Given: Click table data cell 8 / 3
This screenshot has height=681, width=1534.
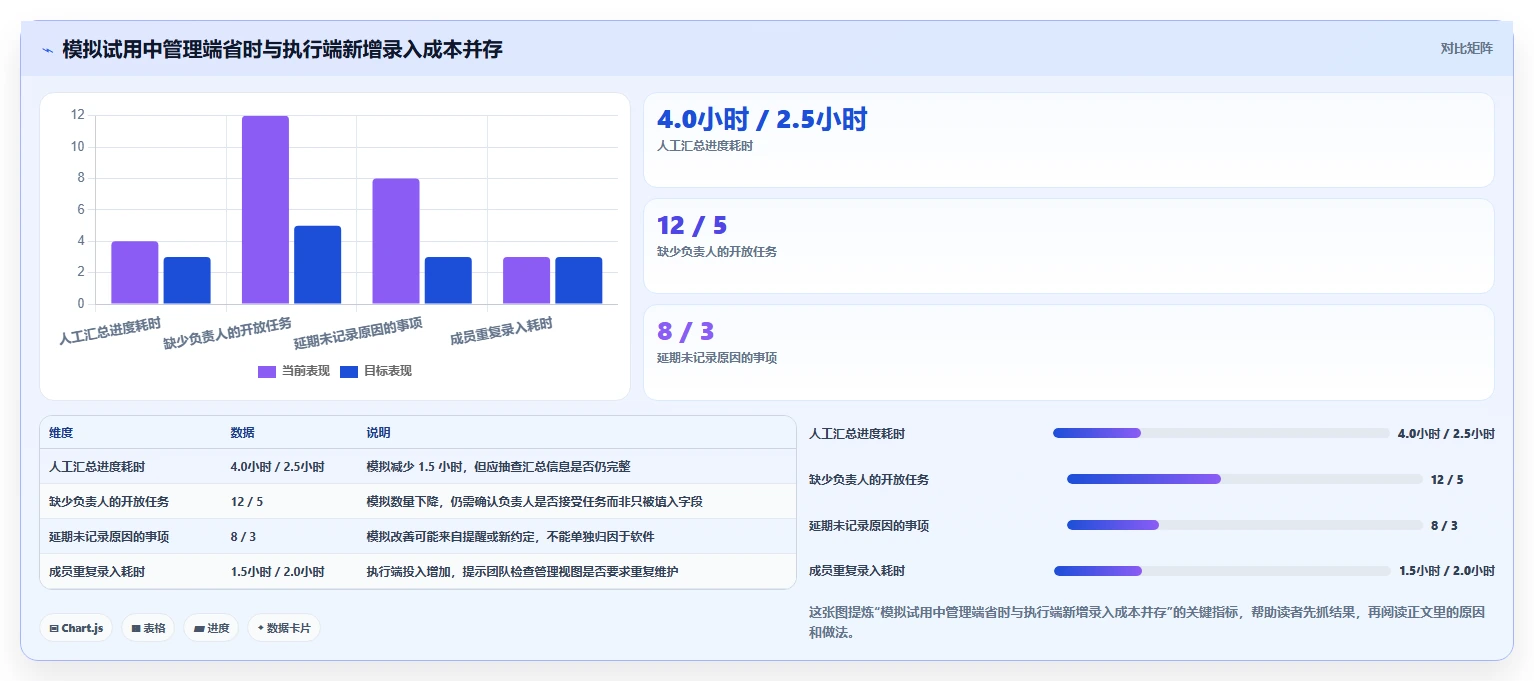Looking at the screenshot, I should coord(243,537).
